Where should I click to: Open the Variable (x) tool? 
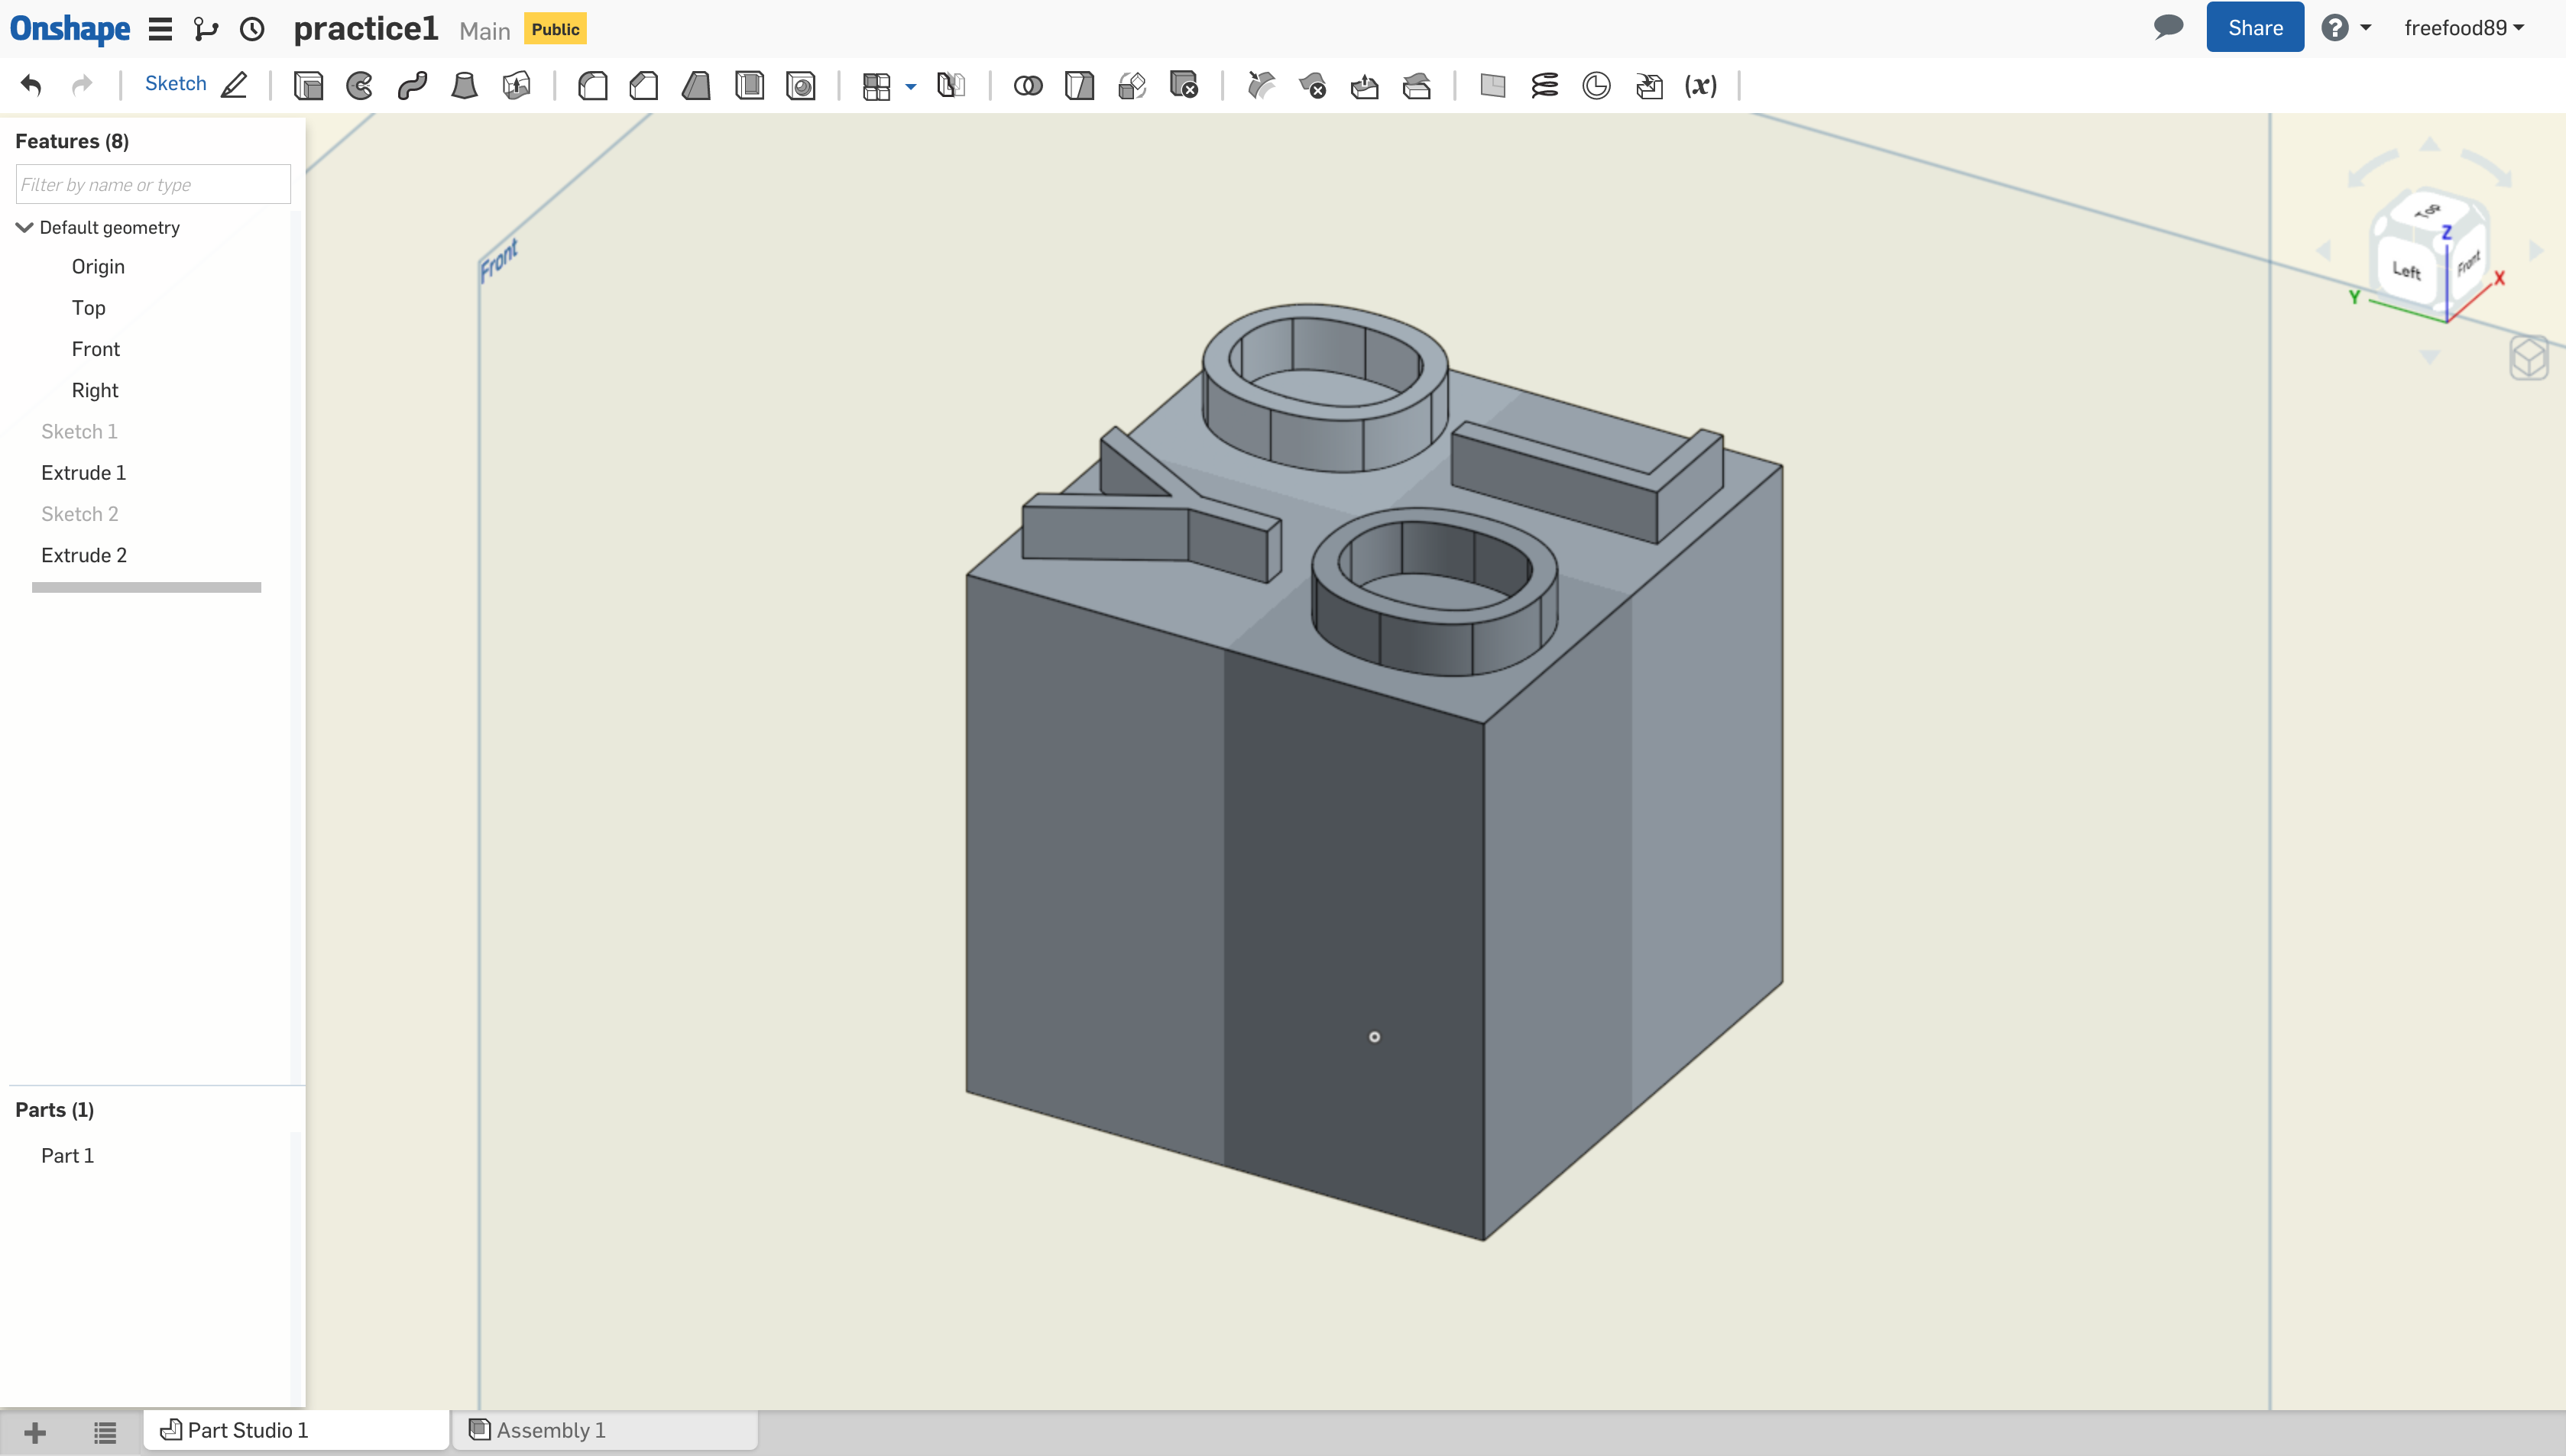[1701, 86]
